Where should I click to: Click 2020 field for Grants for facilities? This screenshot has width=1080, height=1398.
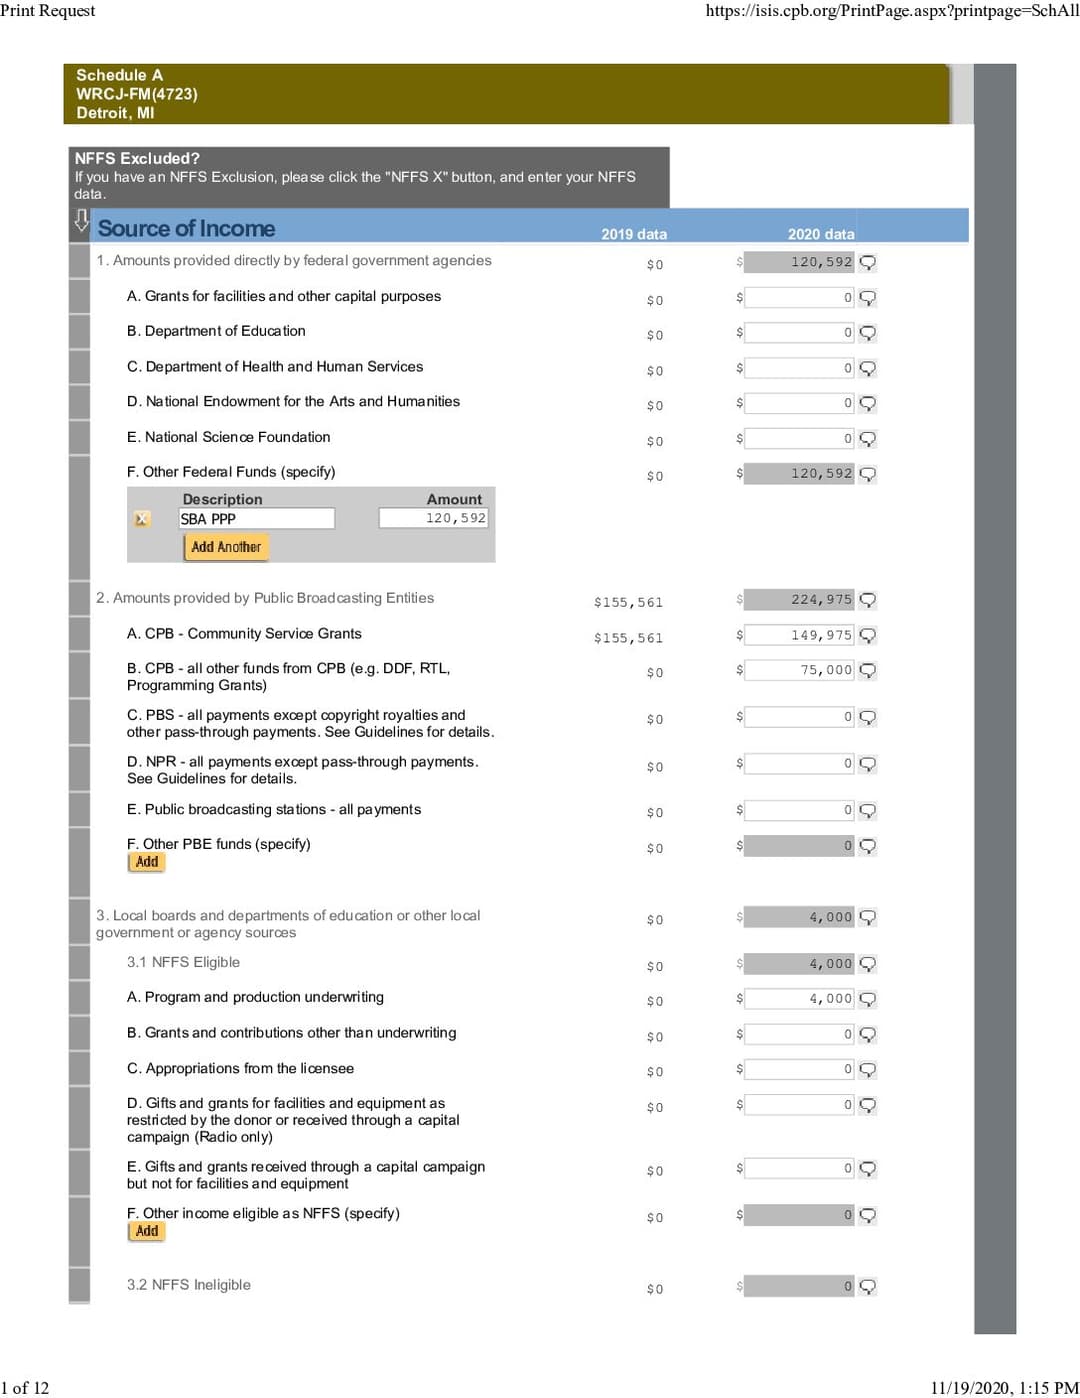pyautogui.click(x=799, y=297)
